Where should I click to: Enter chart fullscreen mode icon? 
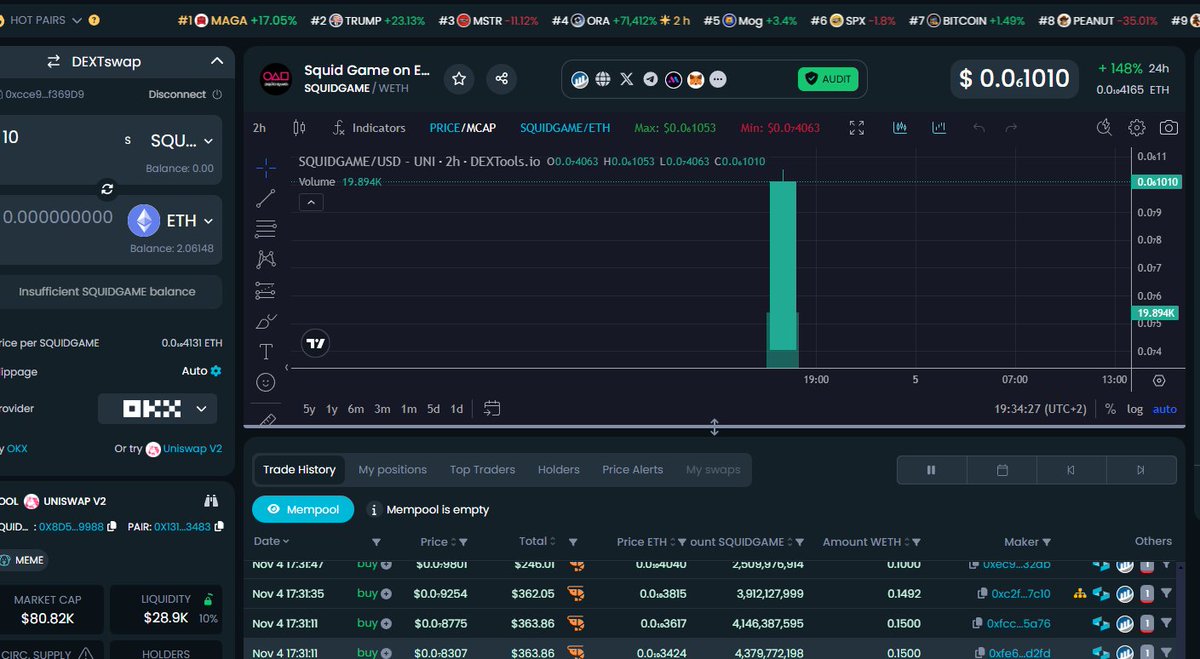pyautogui.click(x=857, y=128)
